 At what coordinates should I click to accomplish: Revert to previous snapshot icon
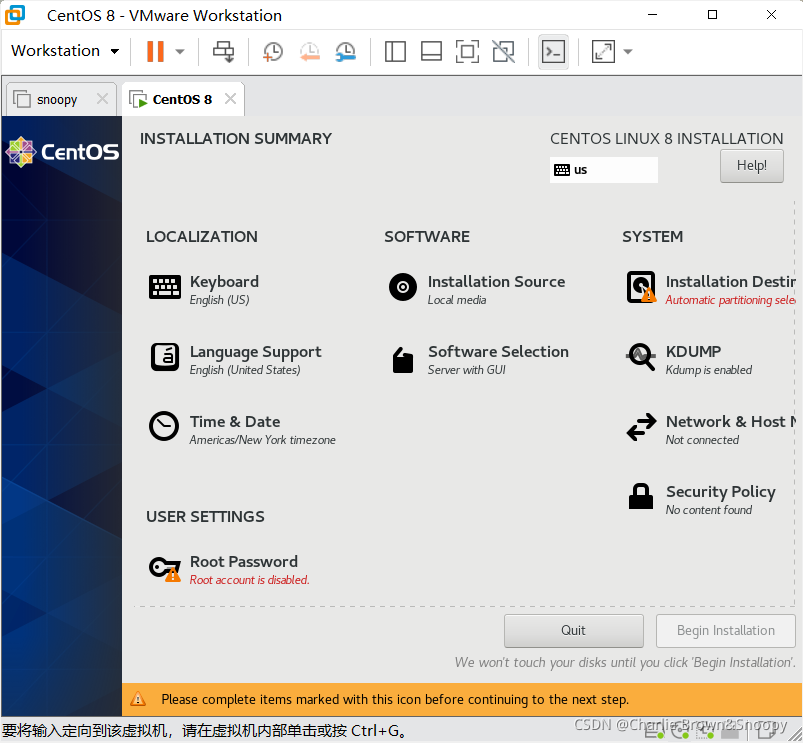pyautogui.click(x=310, y=52)
